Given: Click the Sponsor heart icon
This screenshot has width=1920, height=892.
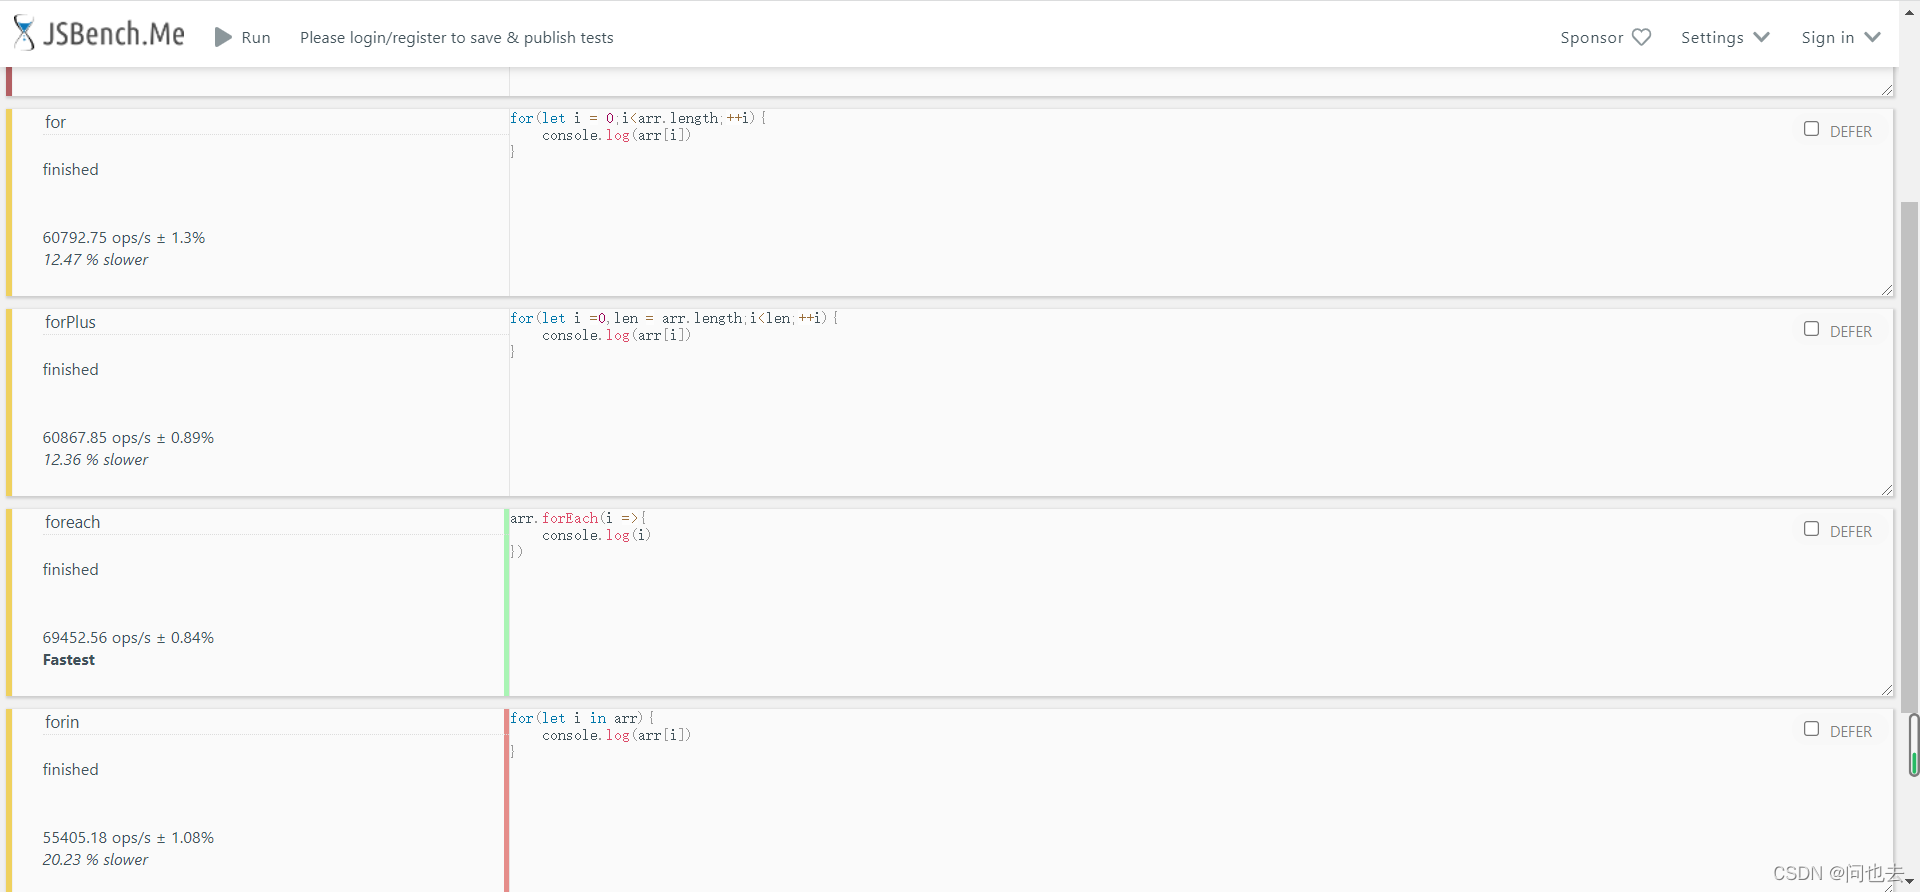Looking at the screenshot, I should tap(1641, 37).
